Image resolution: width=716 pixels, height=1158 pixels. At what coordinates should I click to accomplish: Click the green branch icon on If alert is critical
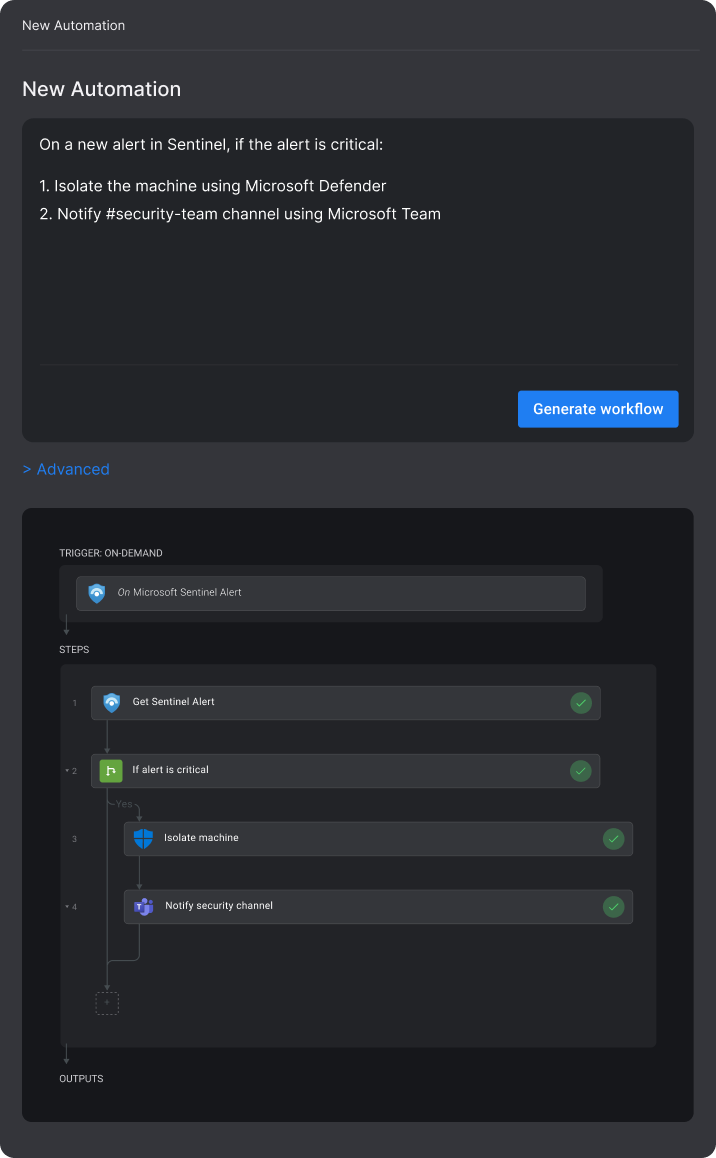coord(111,770)
